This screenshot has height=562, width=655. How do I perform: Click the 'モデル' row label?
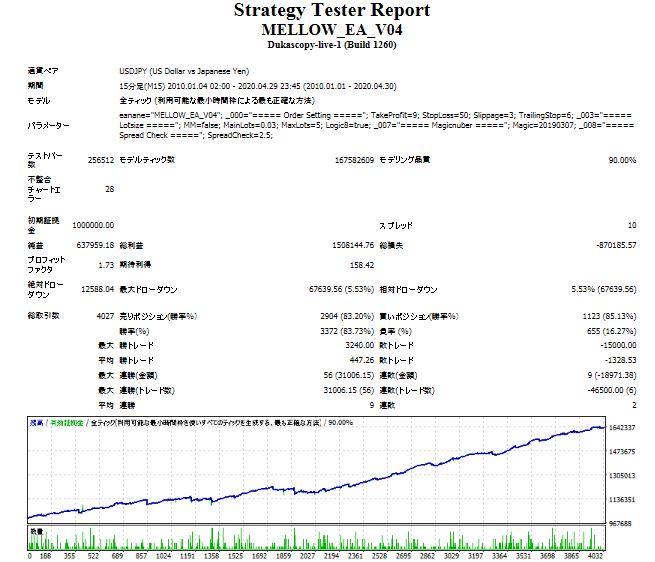pyautogui.click(x=39, y=101)
